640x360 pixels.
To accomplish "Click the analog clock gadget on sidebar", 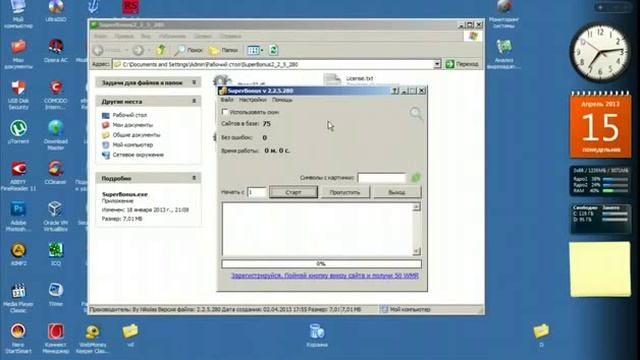I will [x=600, y=53].
